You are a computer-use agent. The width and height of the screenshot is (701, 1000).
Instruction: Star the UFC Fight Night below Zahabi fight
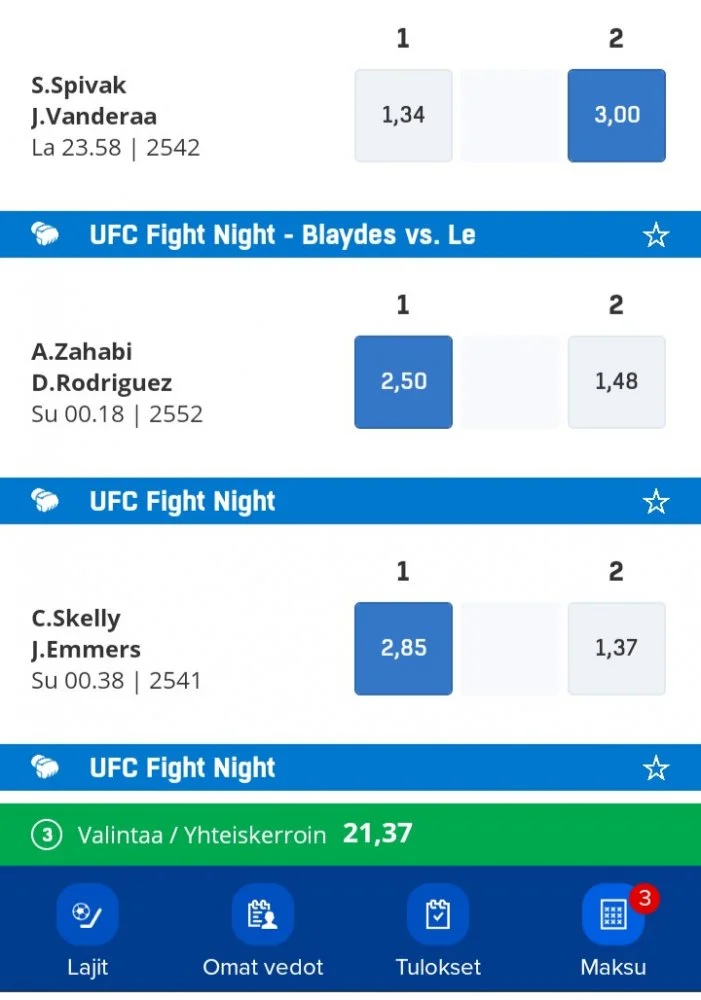655,502
